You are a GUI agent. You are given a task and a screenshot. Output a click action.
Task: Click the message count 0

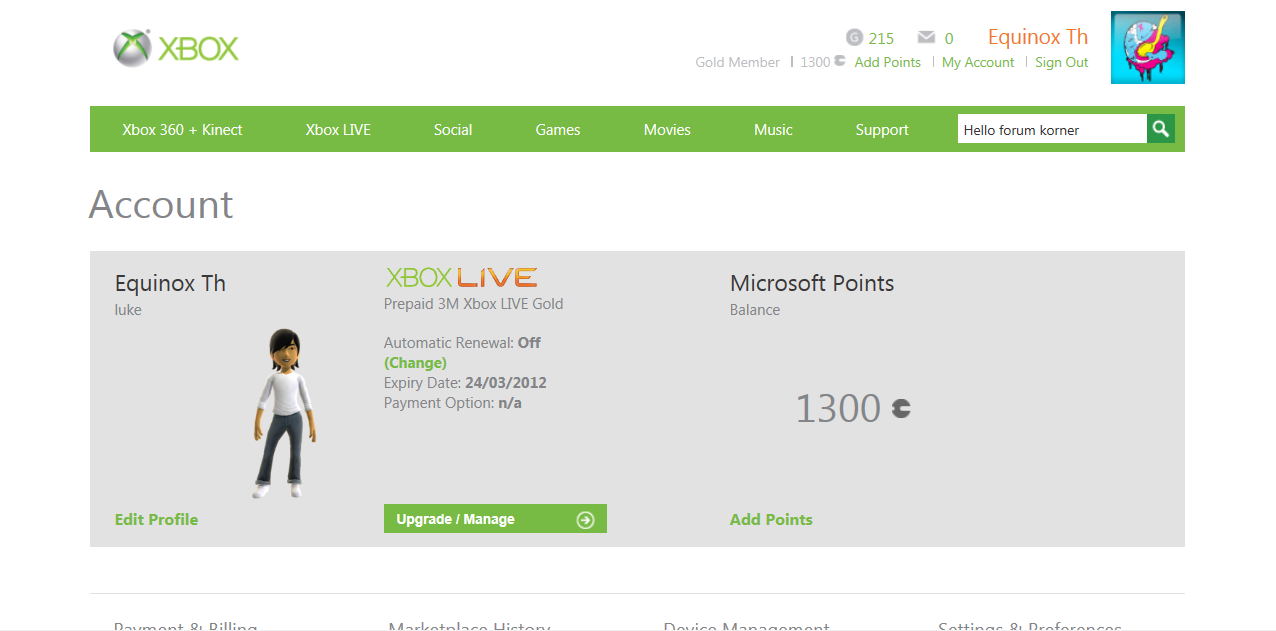tap(949, 38)
